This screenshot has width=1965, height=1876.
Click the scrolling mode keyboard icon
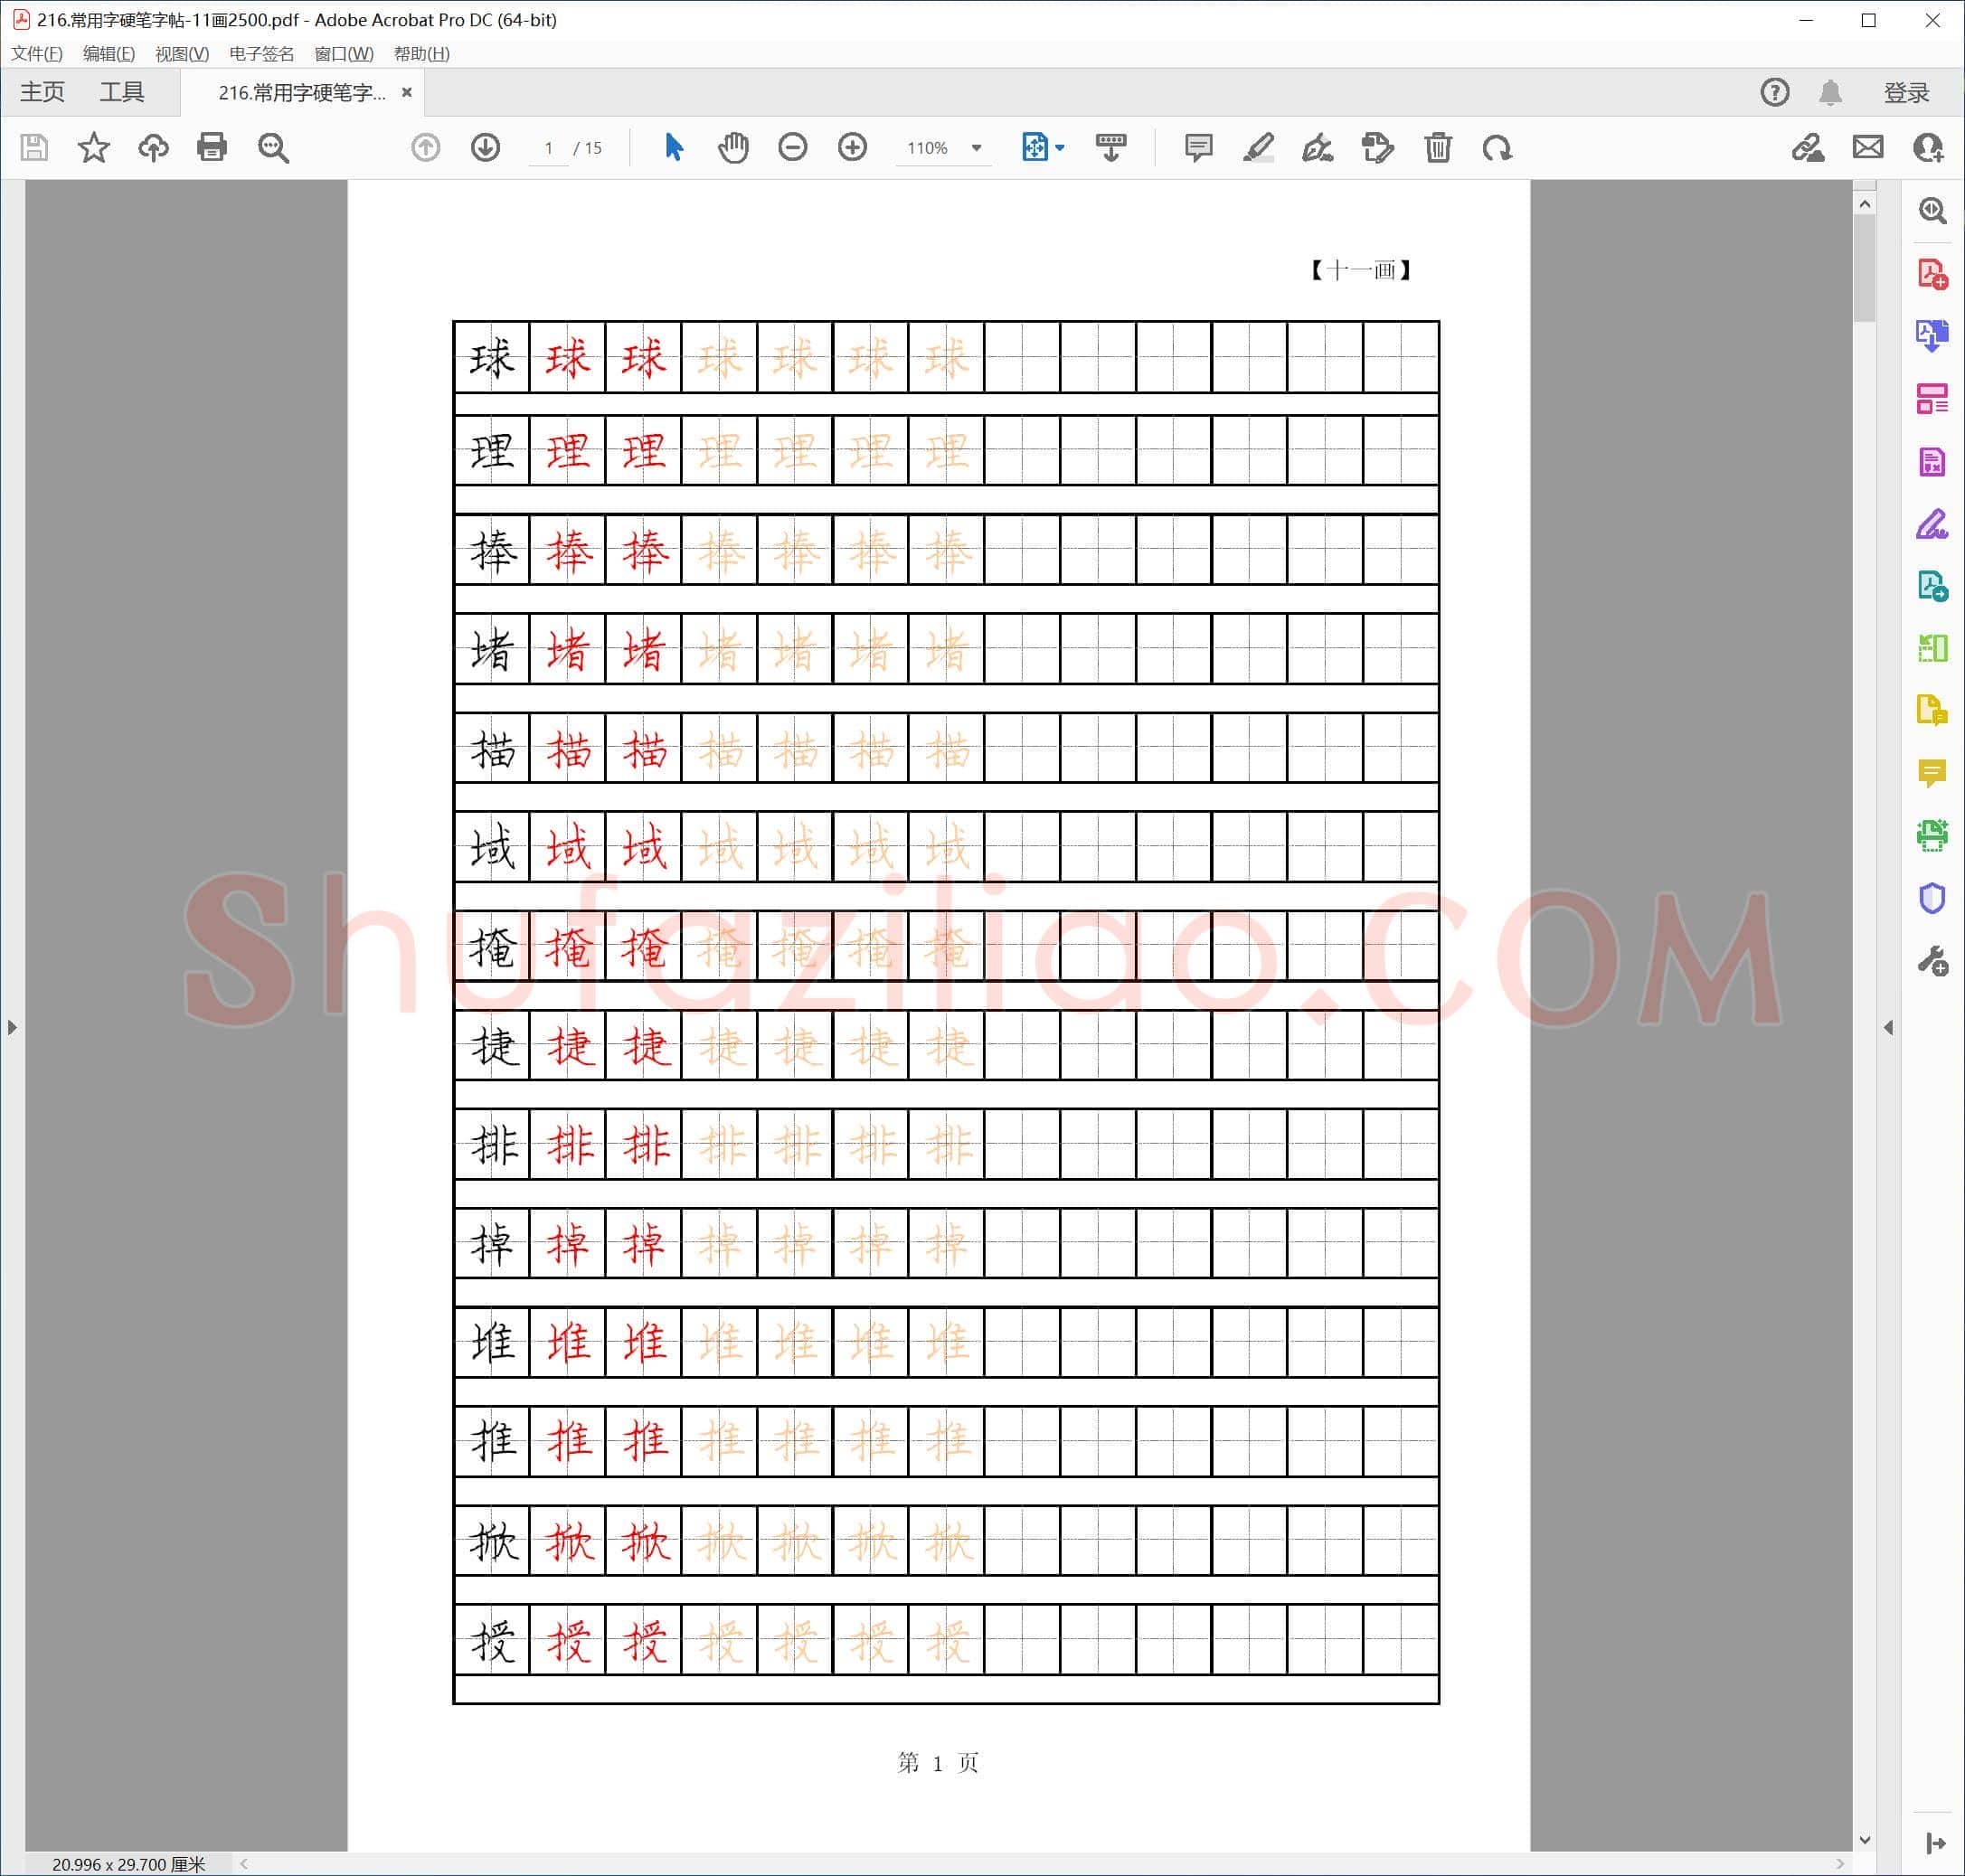[1111, 148]
